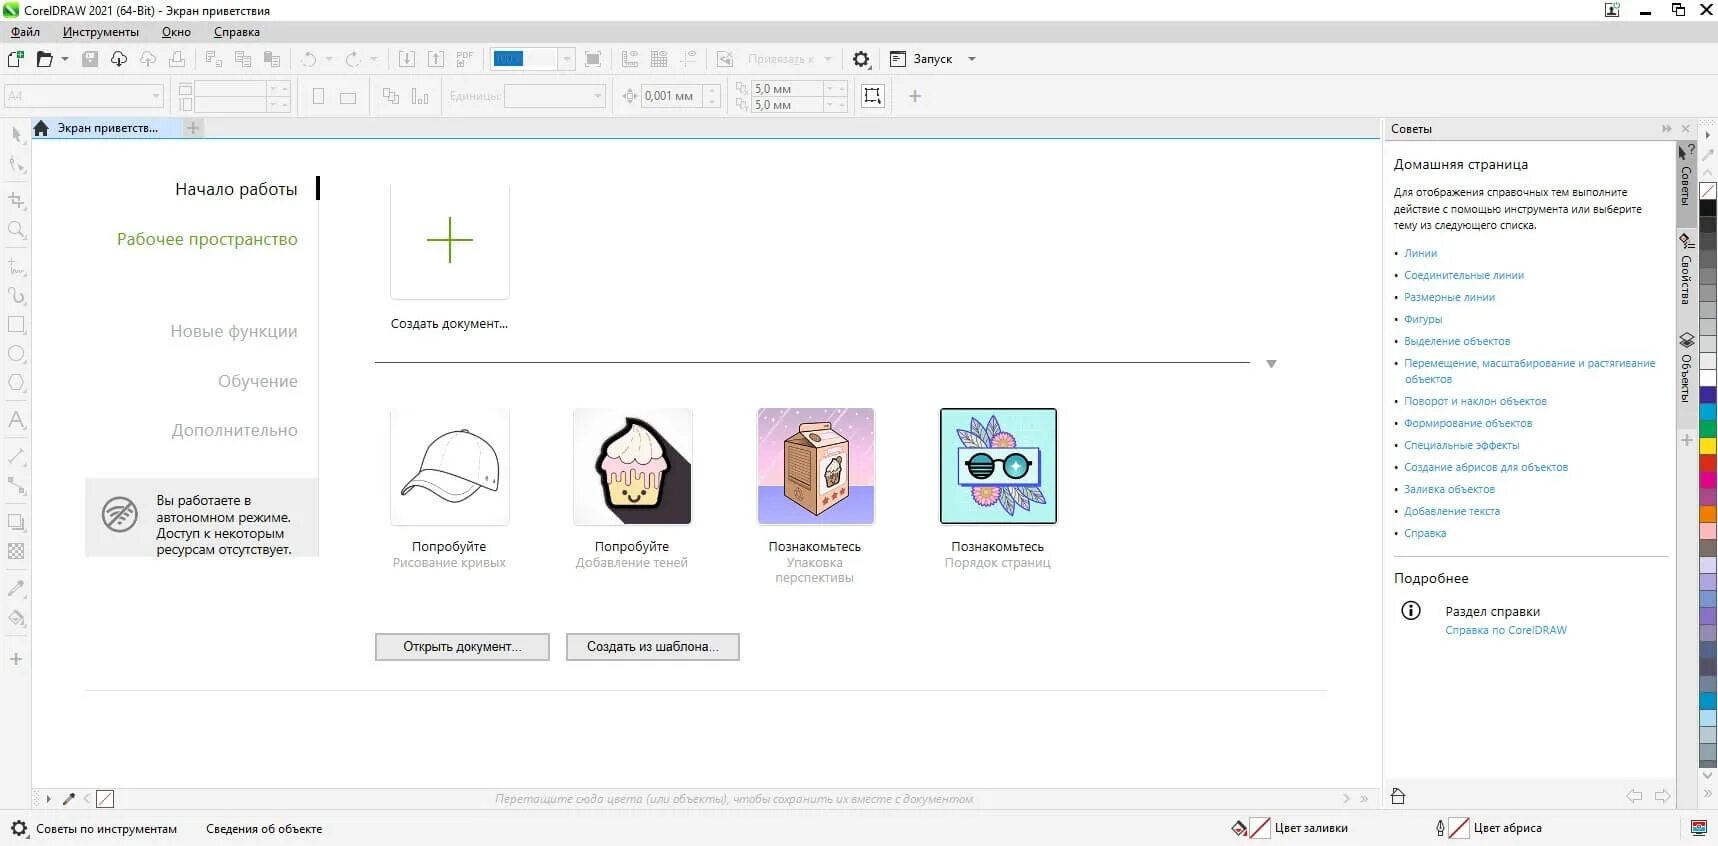Image resolution: width=1718 pixels, height=846 pixels.
Task: Open Дополнительно section
Action: click(234, 430)
